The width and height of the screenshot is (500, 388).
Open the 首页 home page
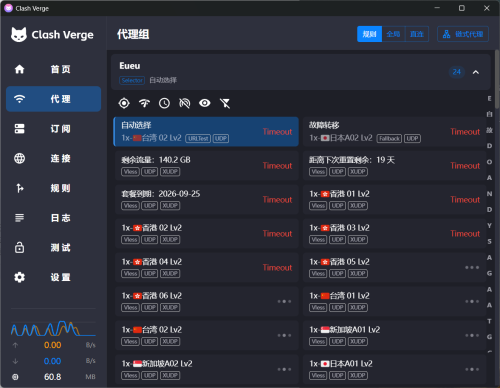(53, 69)
